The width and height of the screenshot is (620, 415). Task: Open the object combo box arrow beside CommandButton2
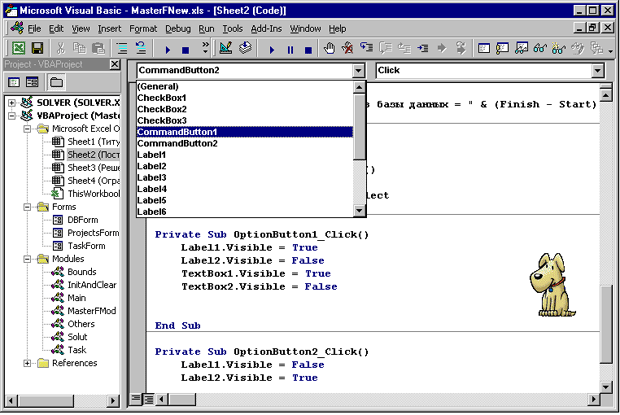(x=358, y=71)
